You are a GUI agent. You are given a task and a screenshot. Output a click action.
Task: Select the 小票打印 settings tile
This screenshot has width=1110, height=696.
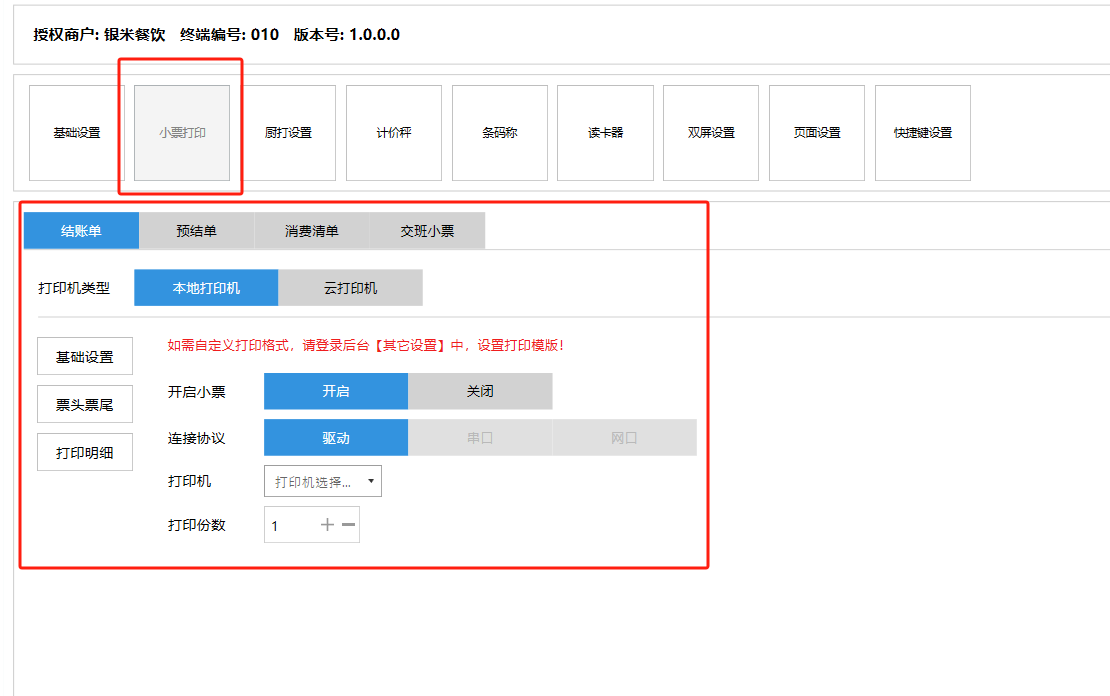coord(182,133)
